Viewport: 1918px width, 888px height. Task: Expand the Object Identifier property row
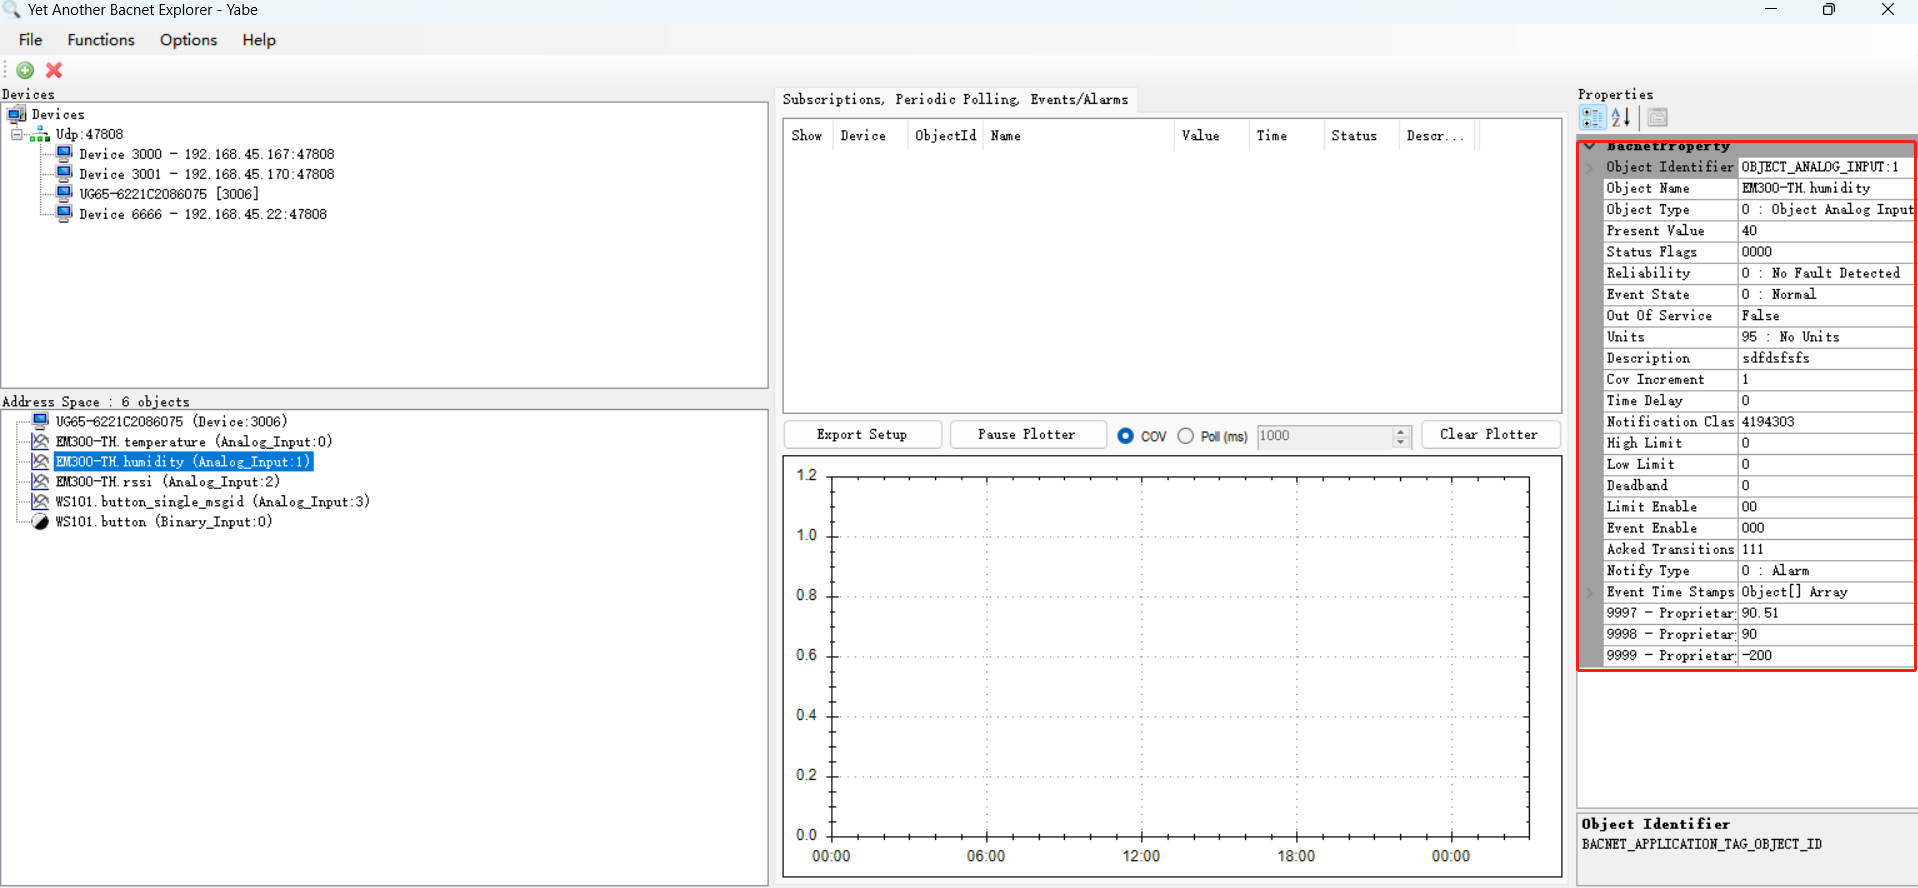click(x=1590, y=167)
